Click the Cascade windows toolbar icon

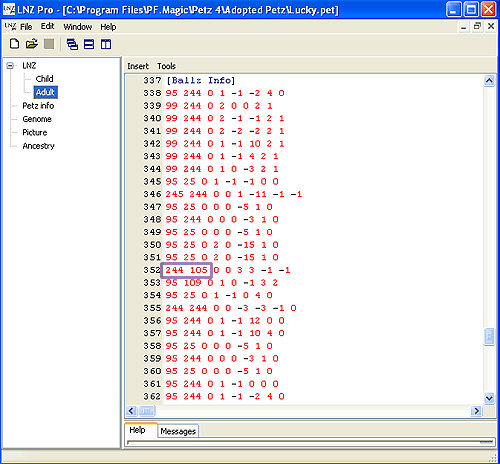point(72,44)
